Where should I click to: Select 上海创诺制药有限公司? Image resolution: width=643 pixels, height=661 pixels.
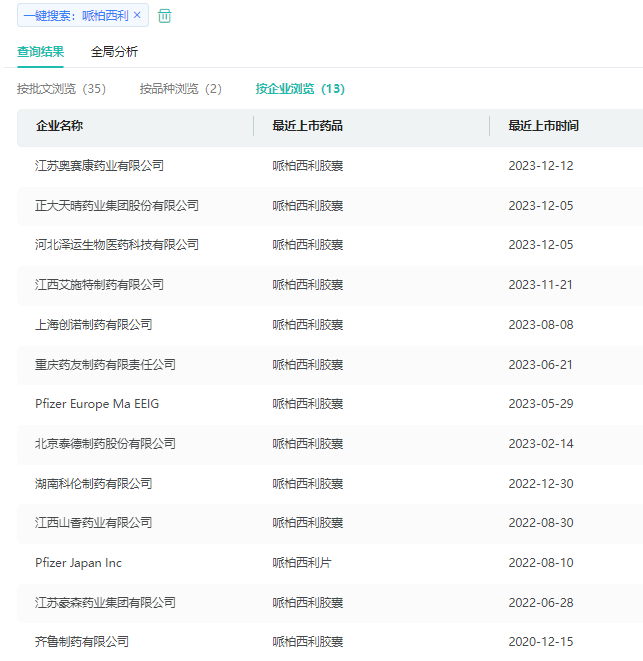[94, 325]
